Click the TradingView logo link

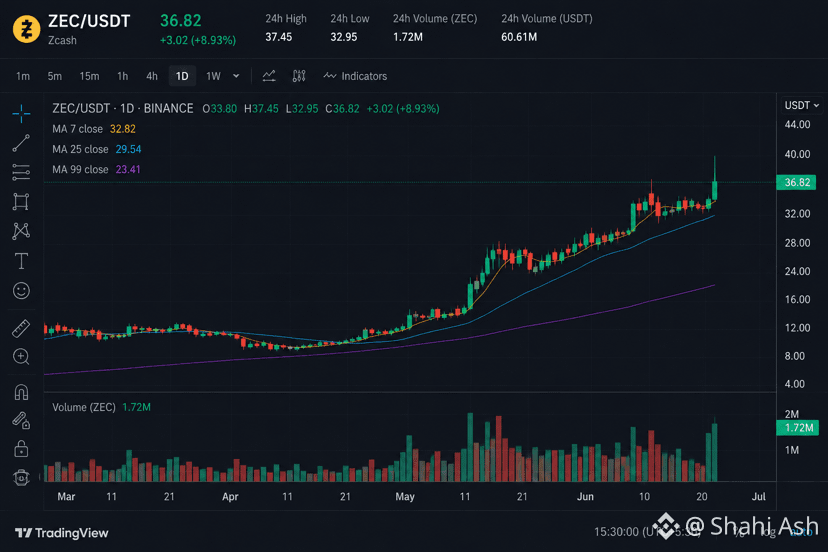pos(61,533)
